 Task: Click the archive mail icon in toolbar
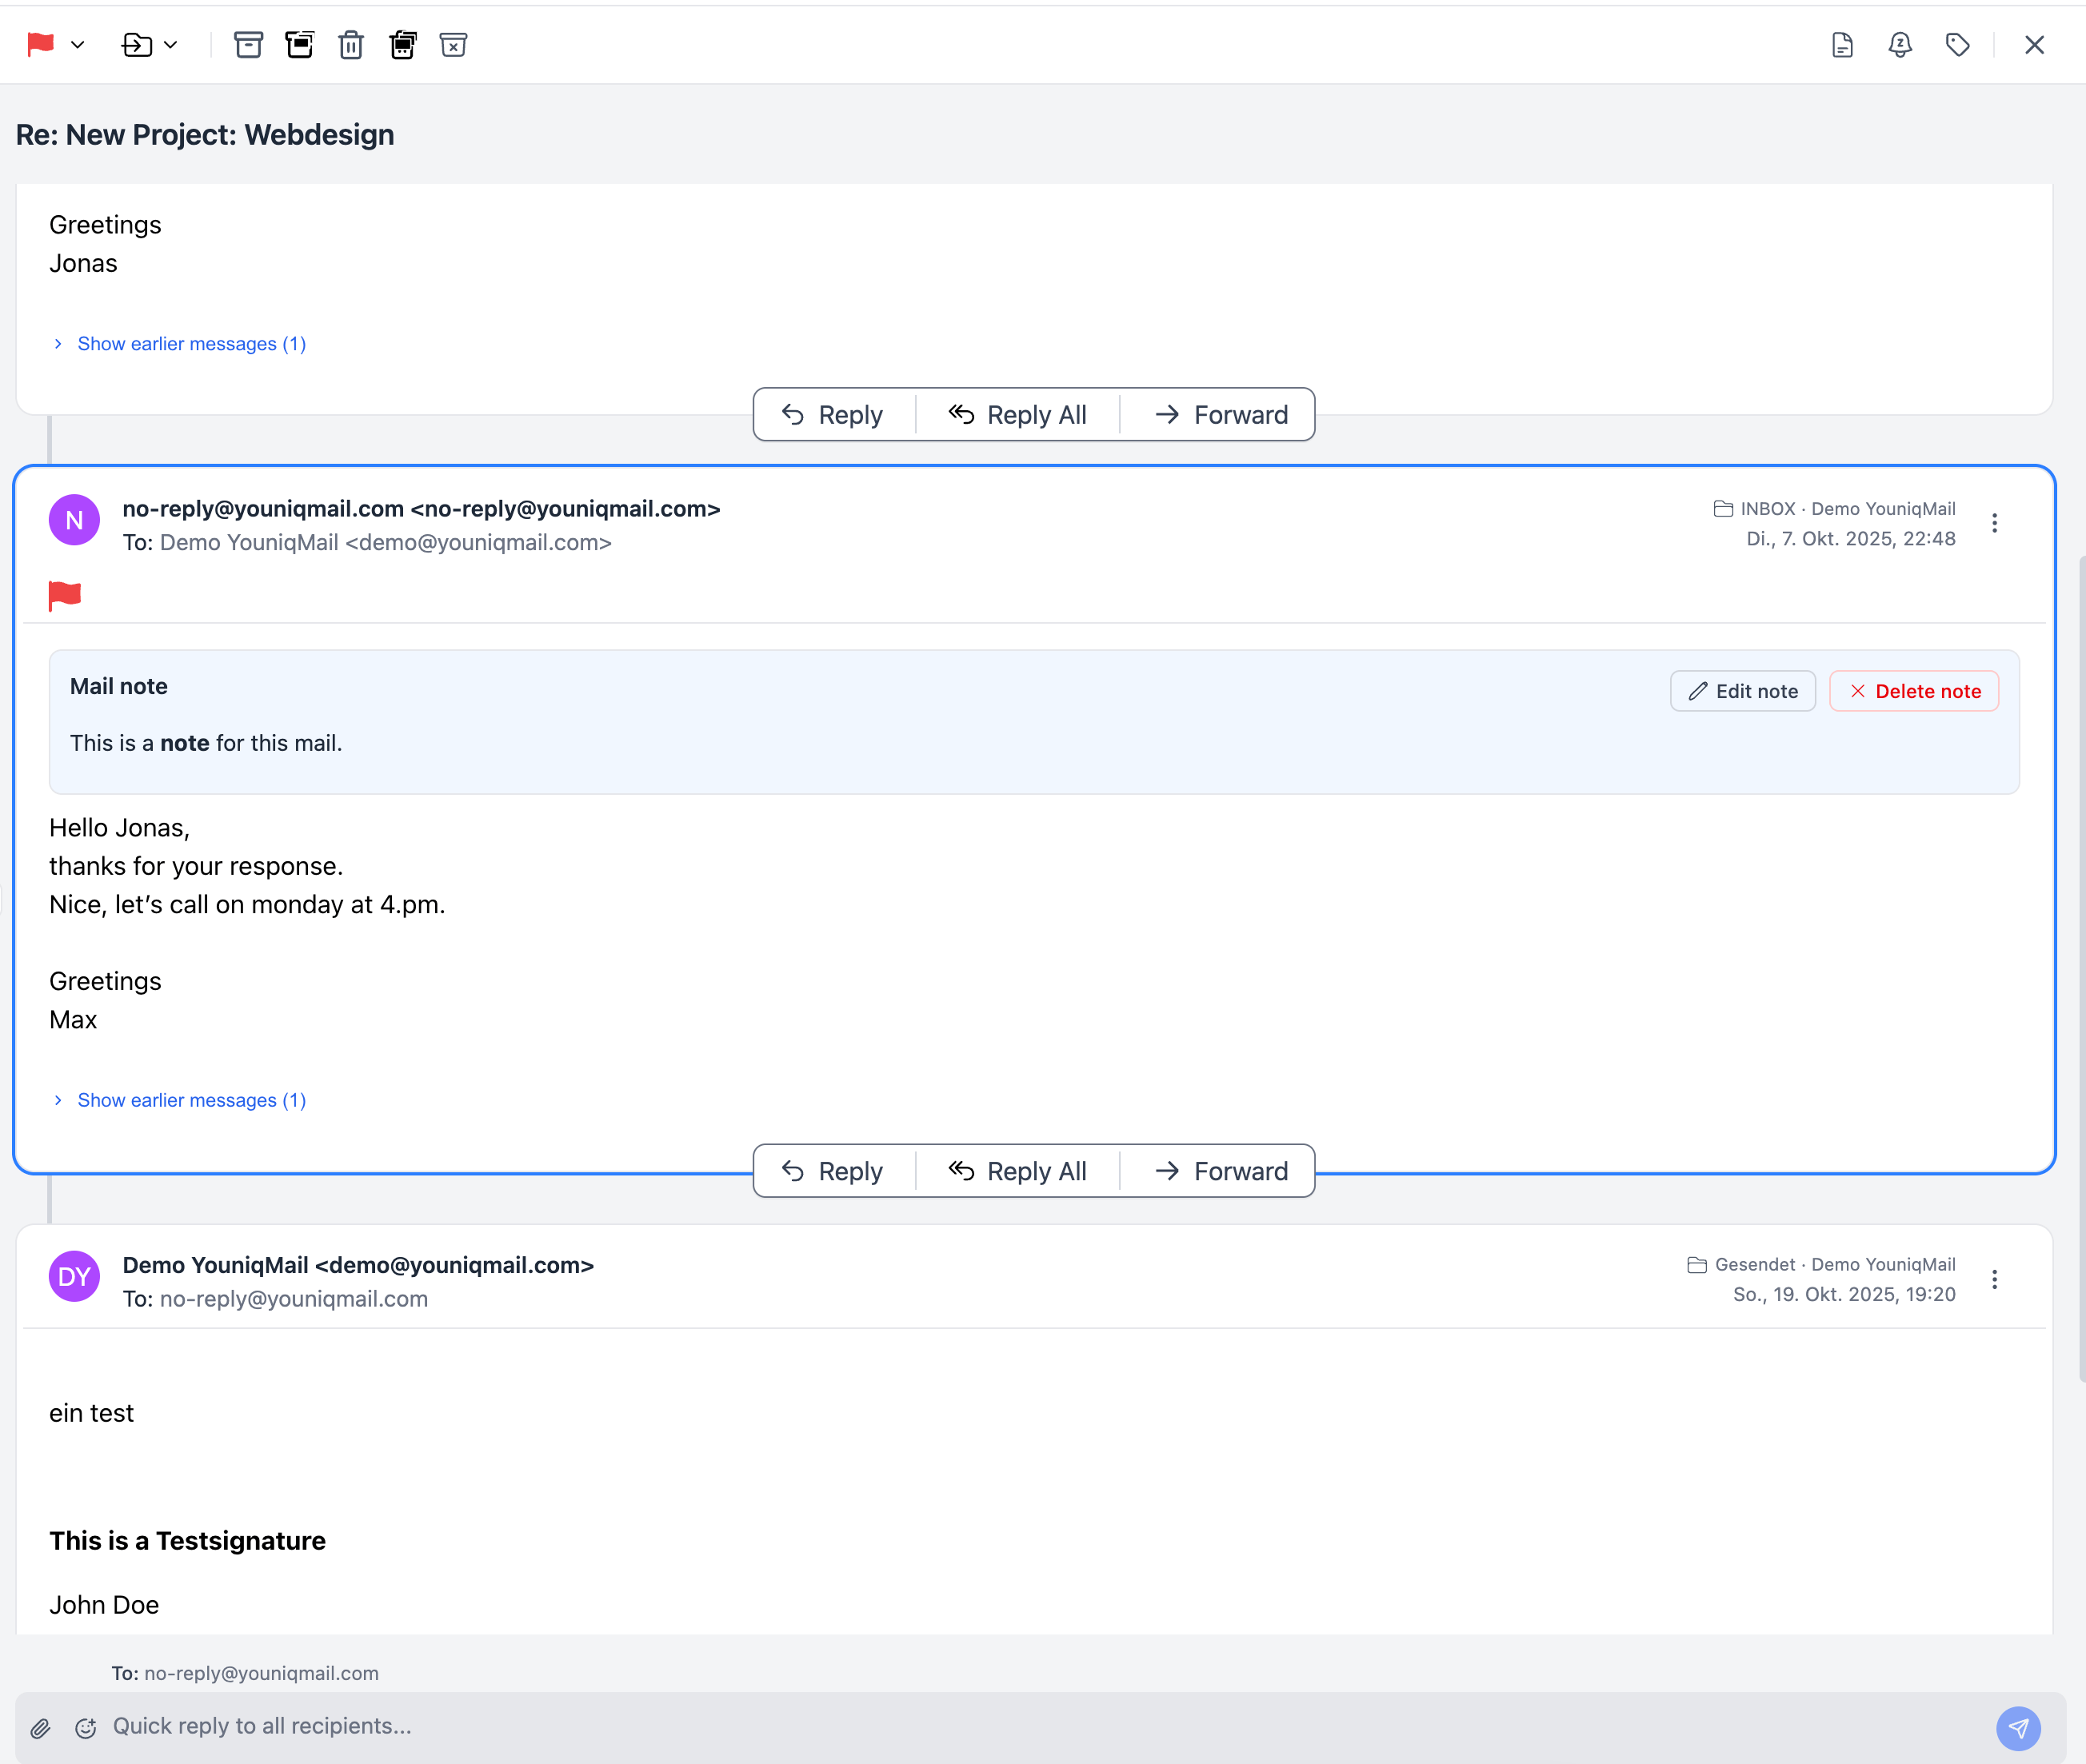pos(248,45)
